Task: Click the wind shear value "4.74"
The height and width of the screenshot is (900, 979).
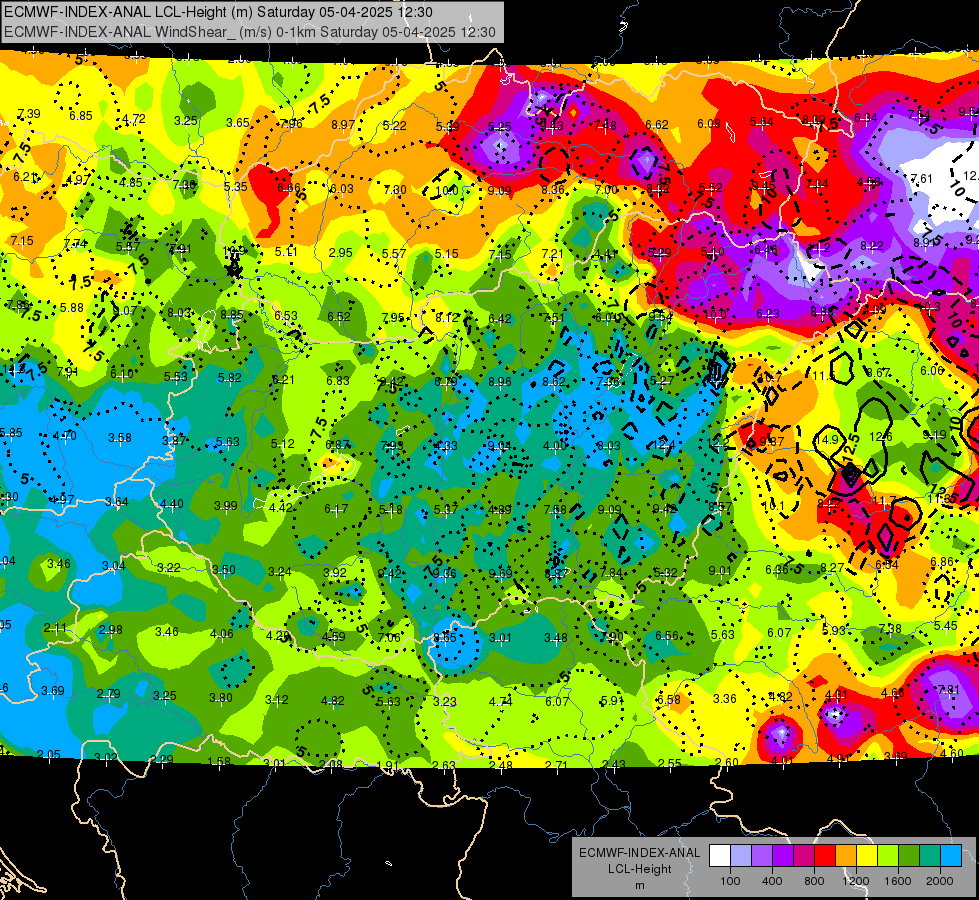Action: click(x=501, y=701)
